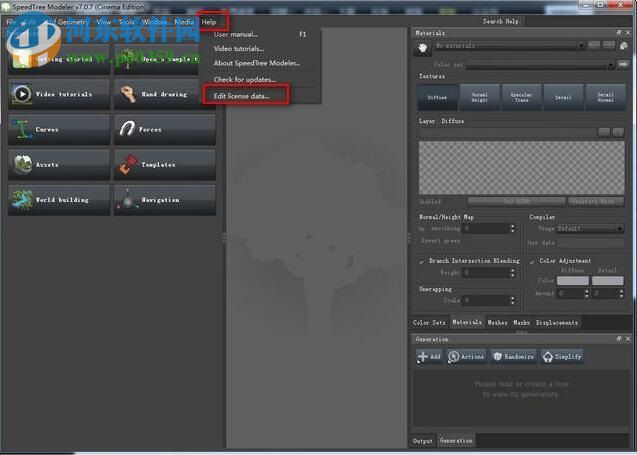The image size is (637, 455).
Task: Open the Forces magnet topic button
Action: (165, 130)
